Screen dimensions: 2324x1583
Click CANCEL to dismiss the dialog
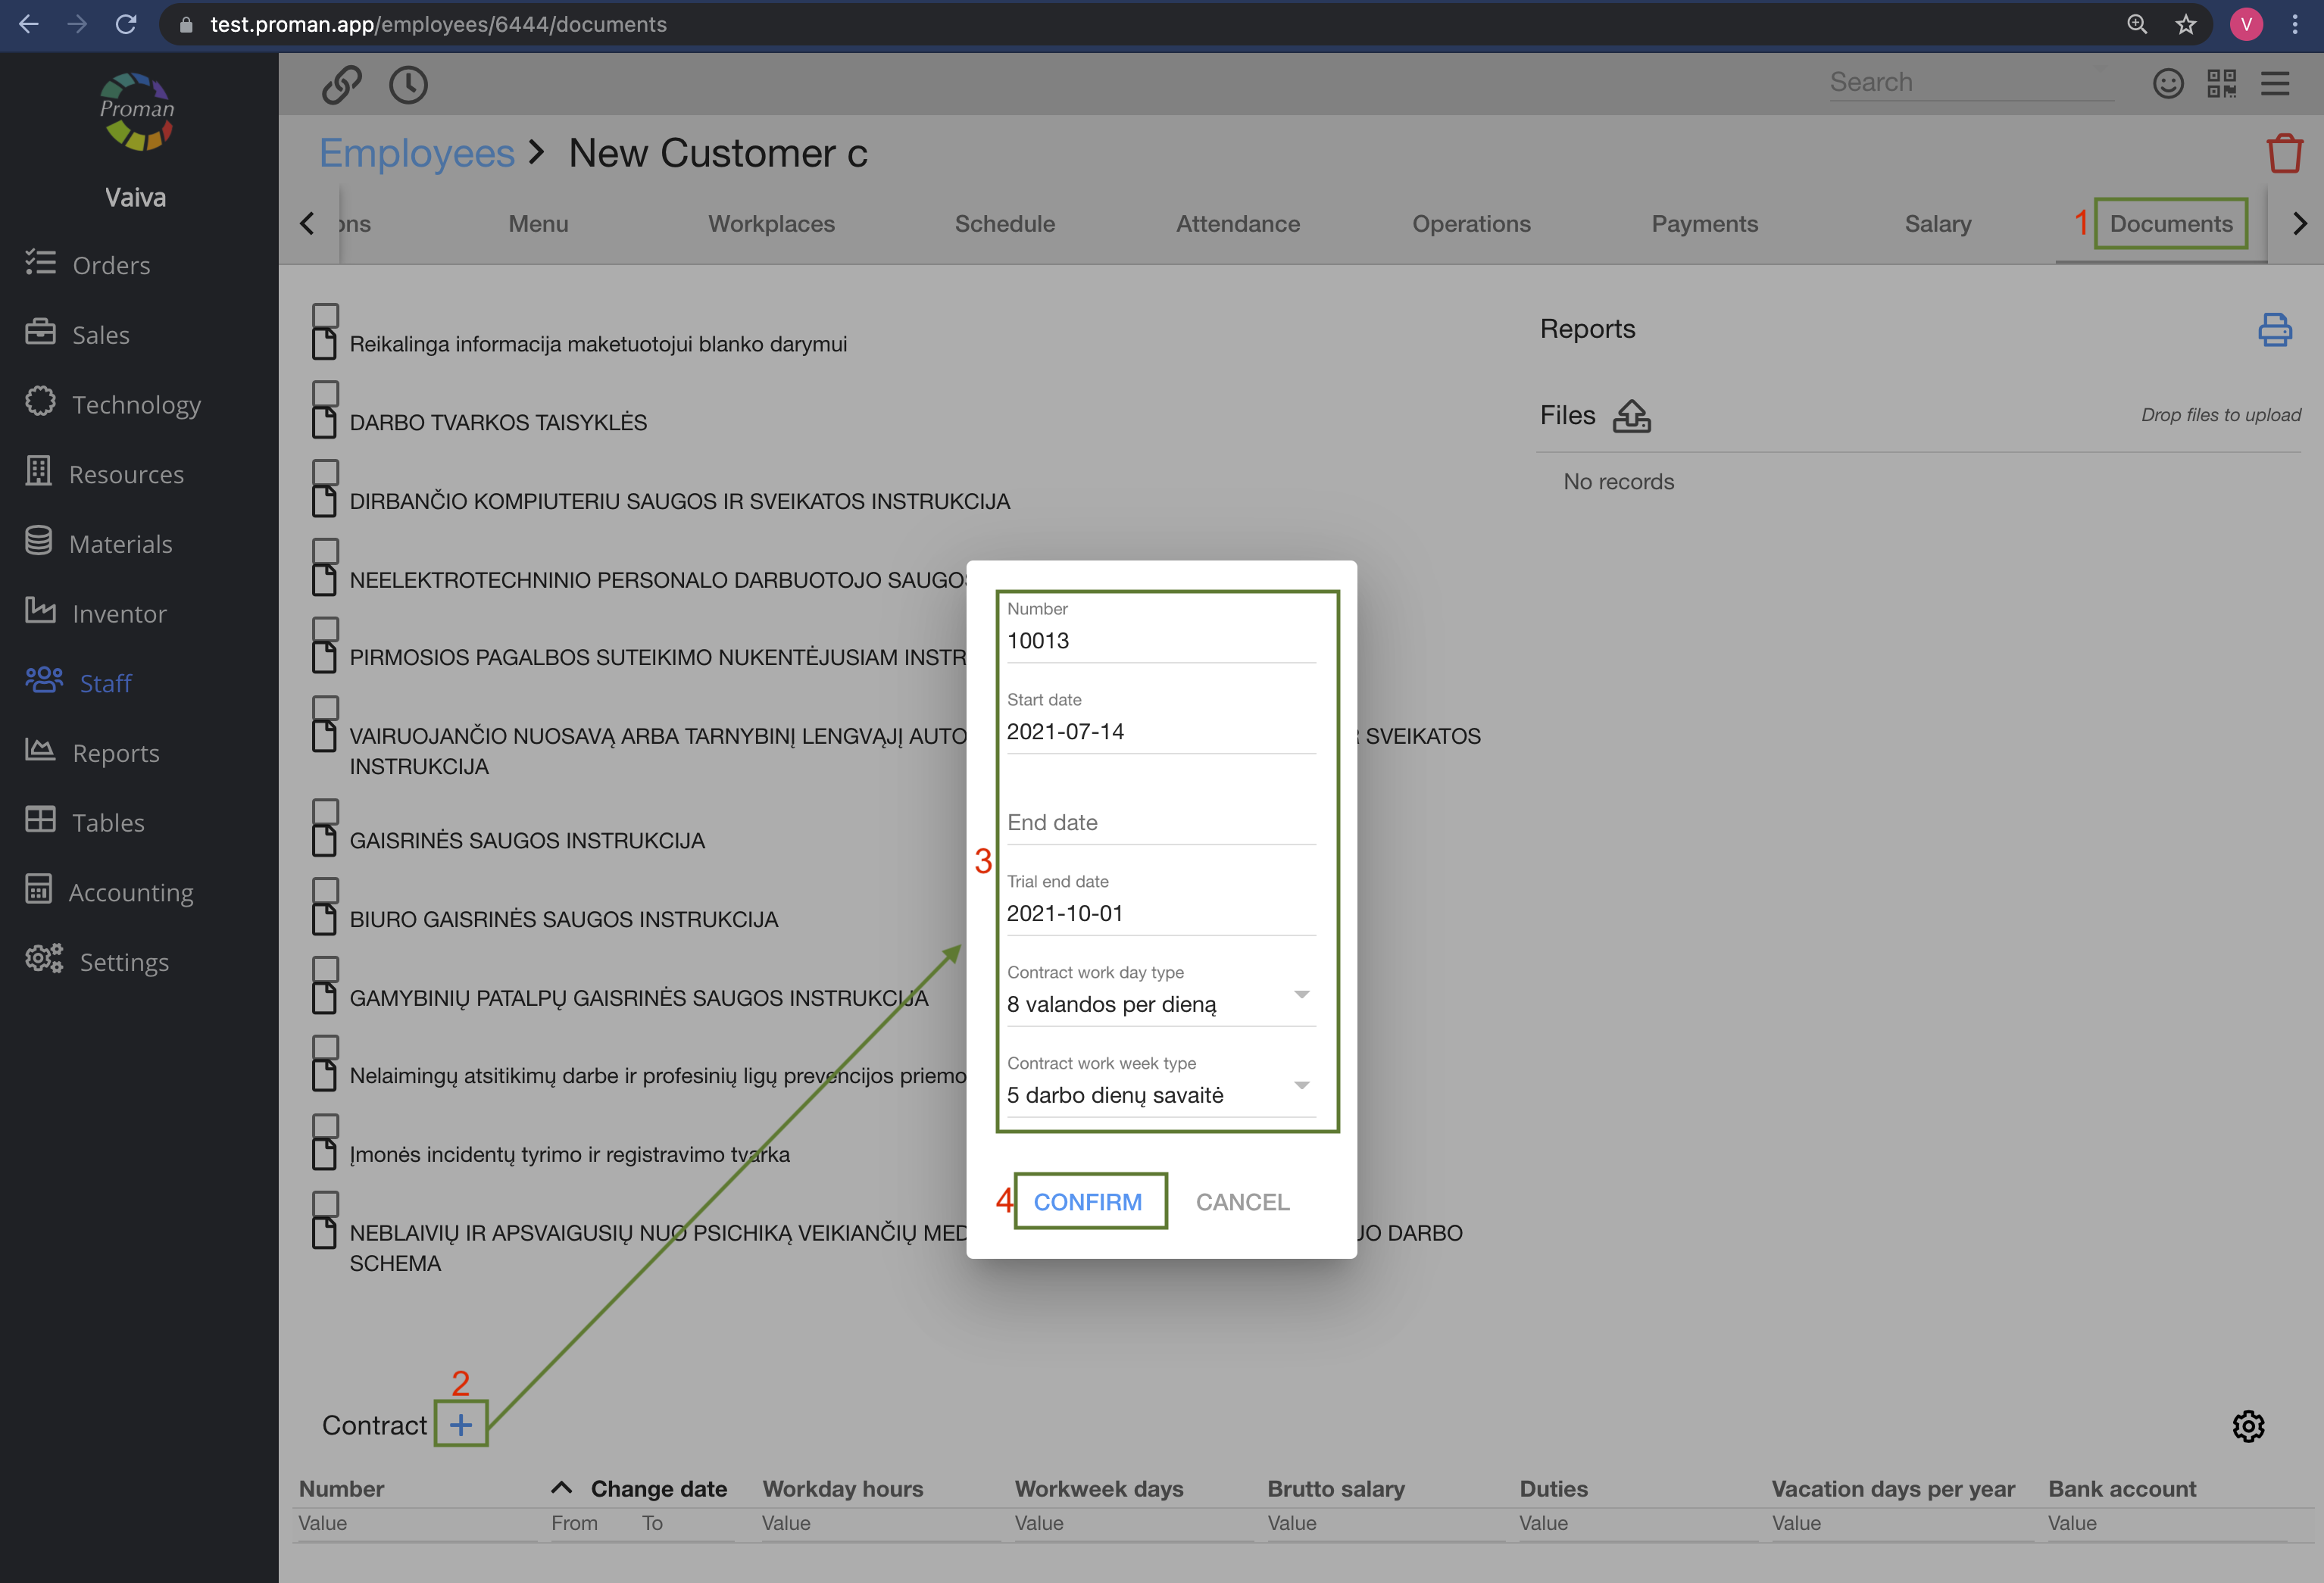[x=1242, y=1202]
